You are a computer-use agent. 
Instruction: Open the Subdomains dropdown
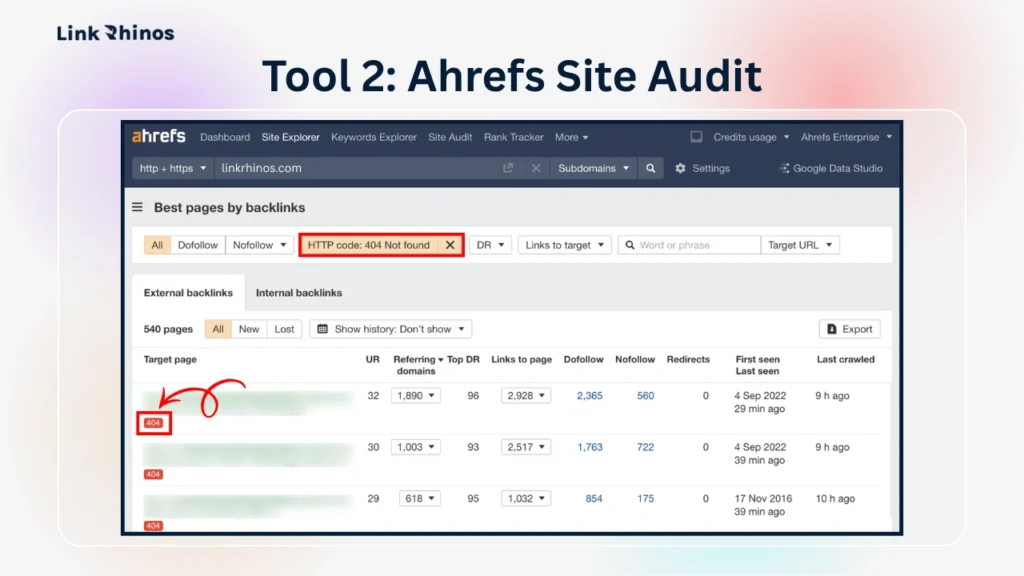click(592, 168)
